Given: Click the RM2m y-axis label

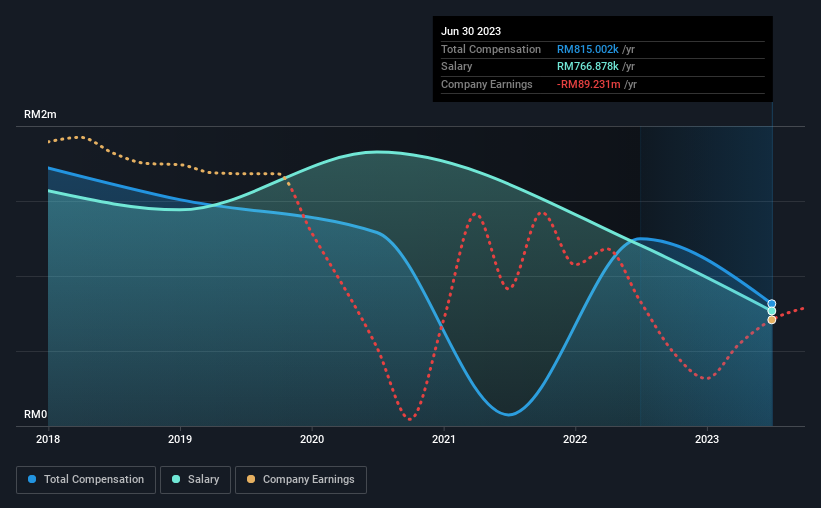Looking at the screenshot, I should point(40,114).
